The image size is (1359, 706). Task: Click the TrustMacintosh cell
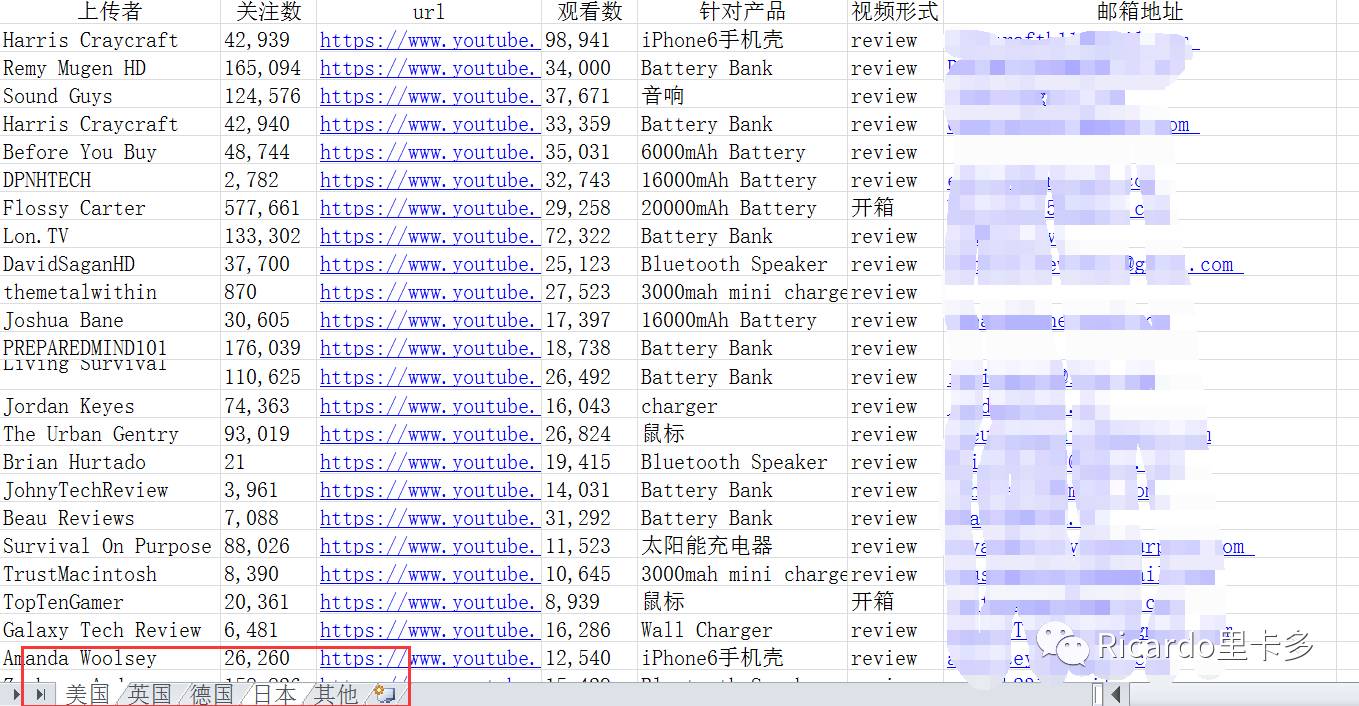click(110, 574)
